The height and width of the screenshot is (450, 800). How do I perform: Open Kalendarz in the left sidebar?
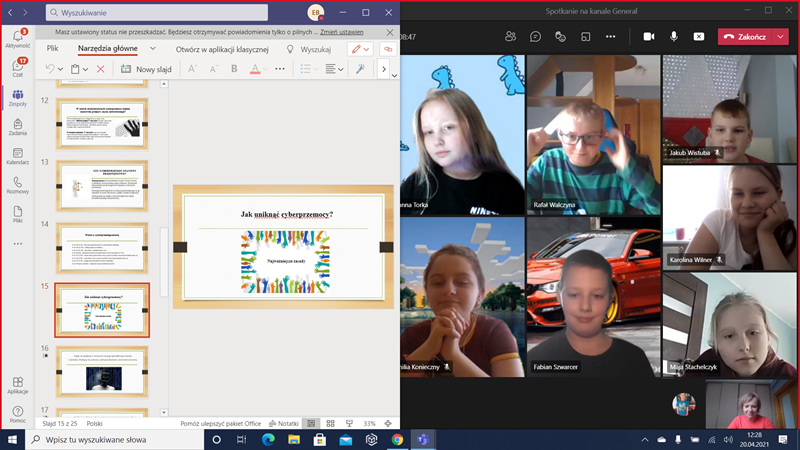(x=17, y=154)
